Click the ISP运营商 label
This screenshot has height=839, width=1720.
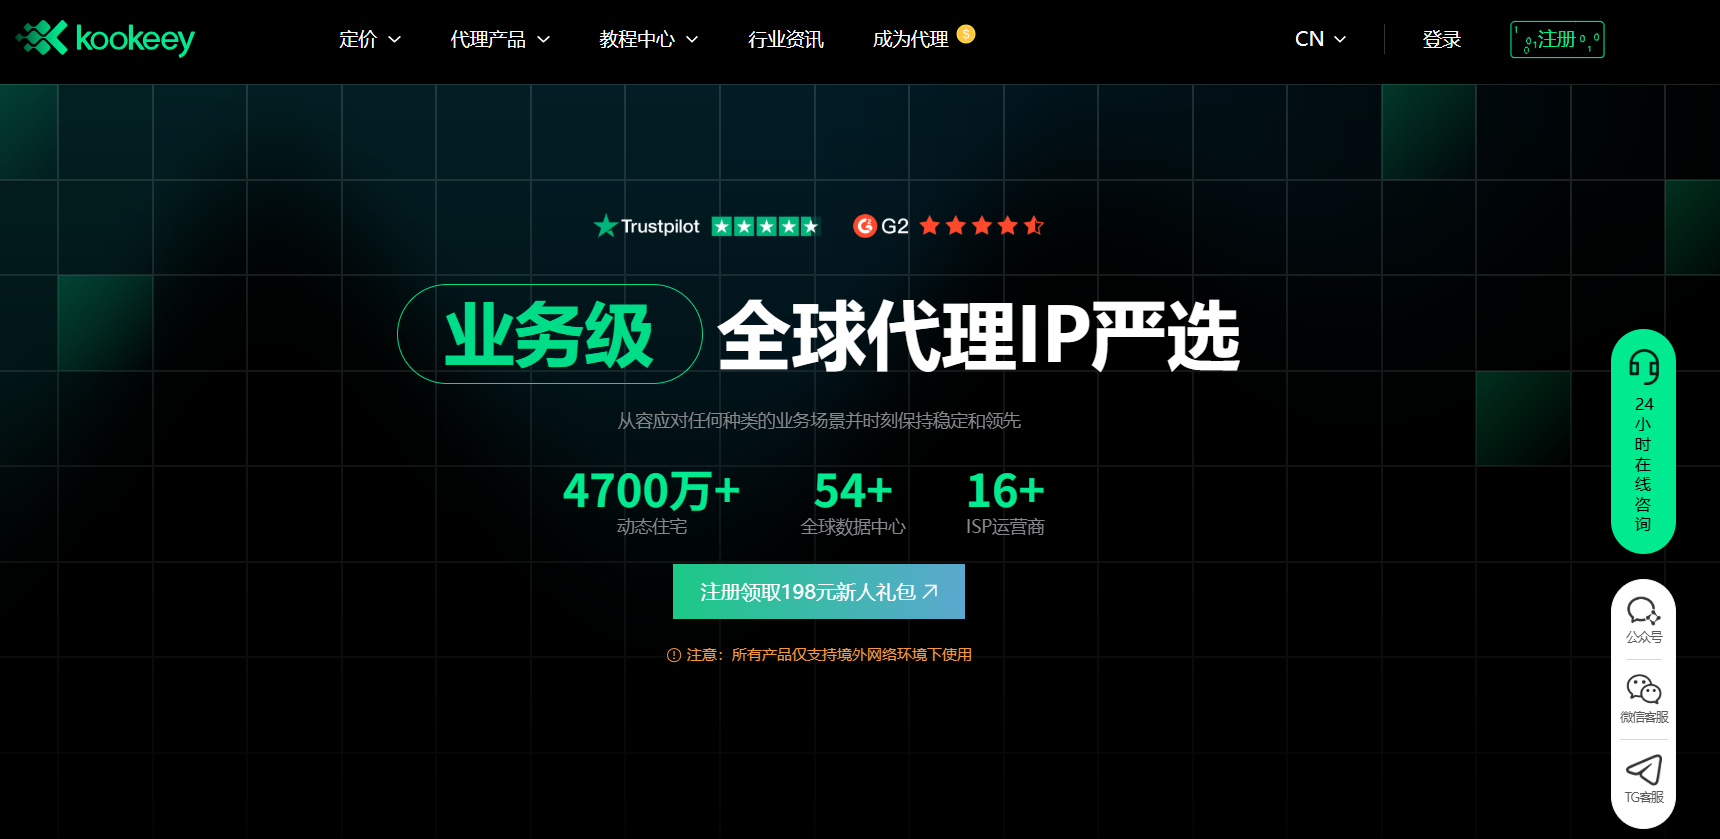tap(1005, 527)
